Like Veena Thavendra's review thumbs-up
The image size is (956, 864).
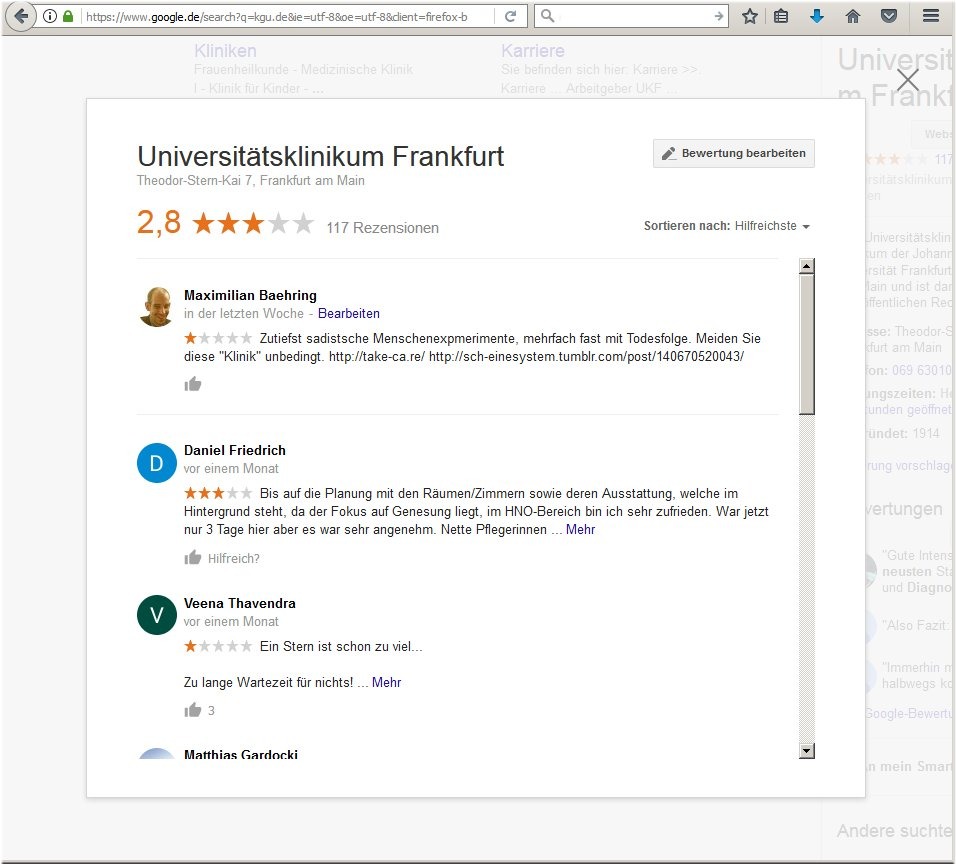point(193,710)
